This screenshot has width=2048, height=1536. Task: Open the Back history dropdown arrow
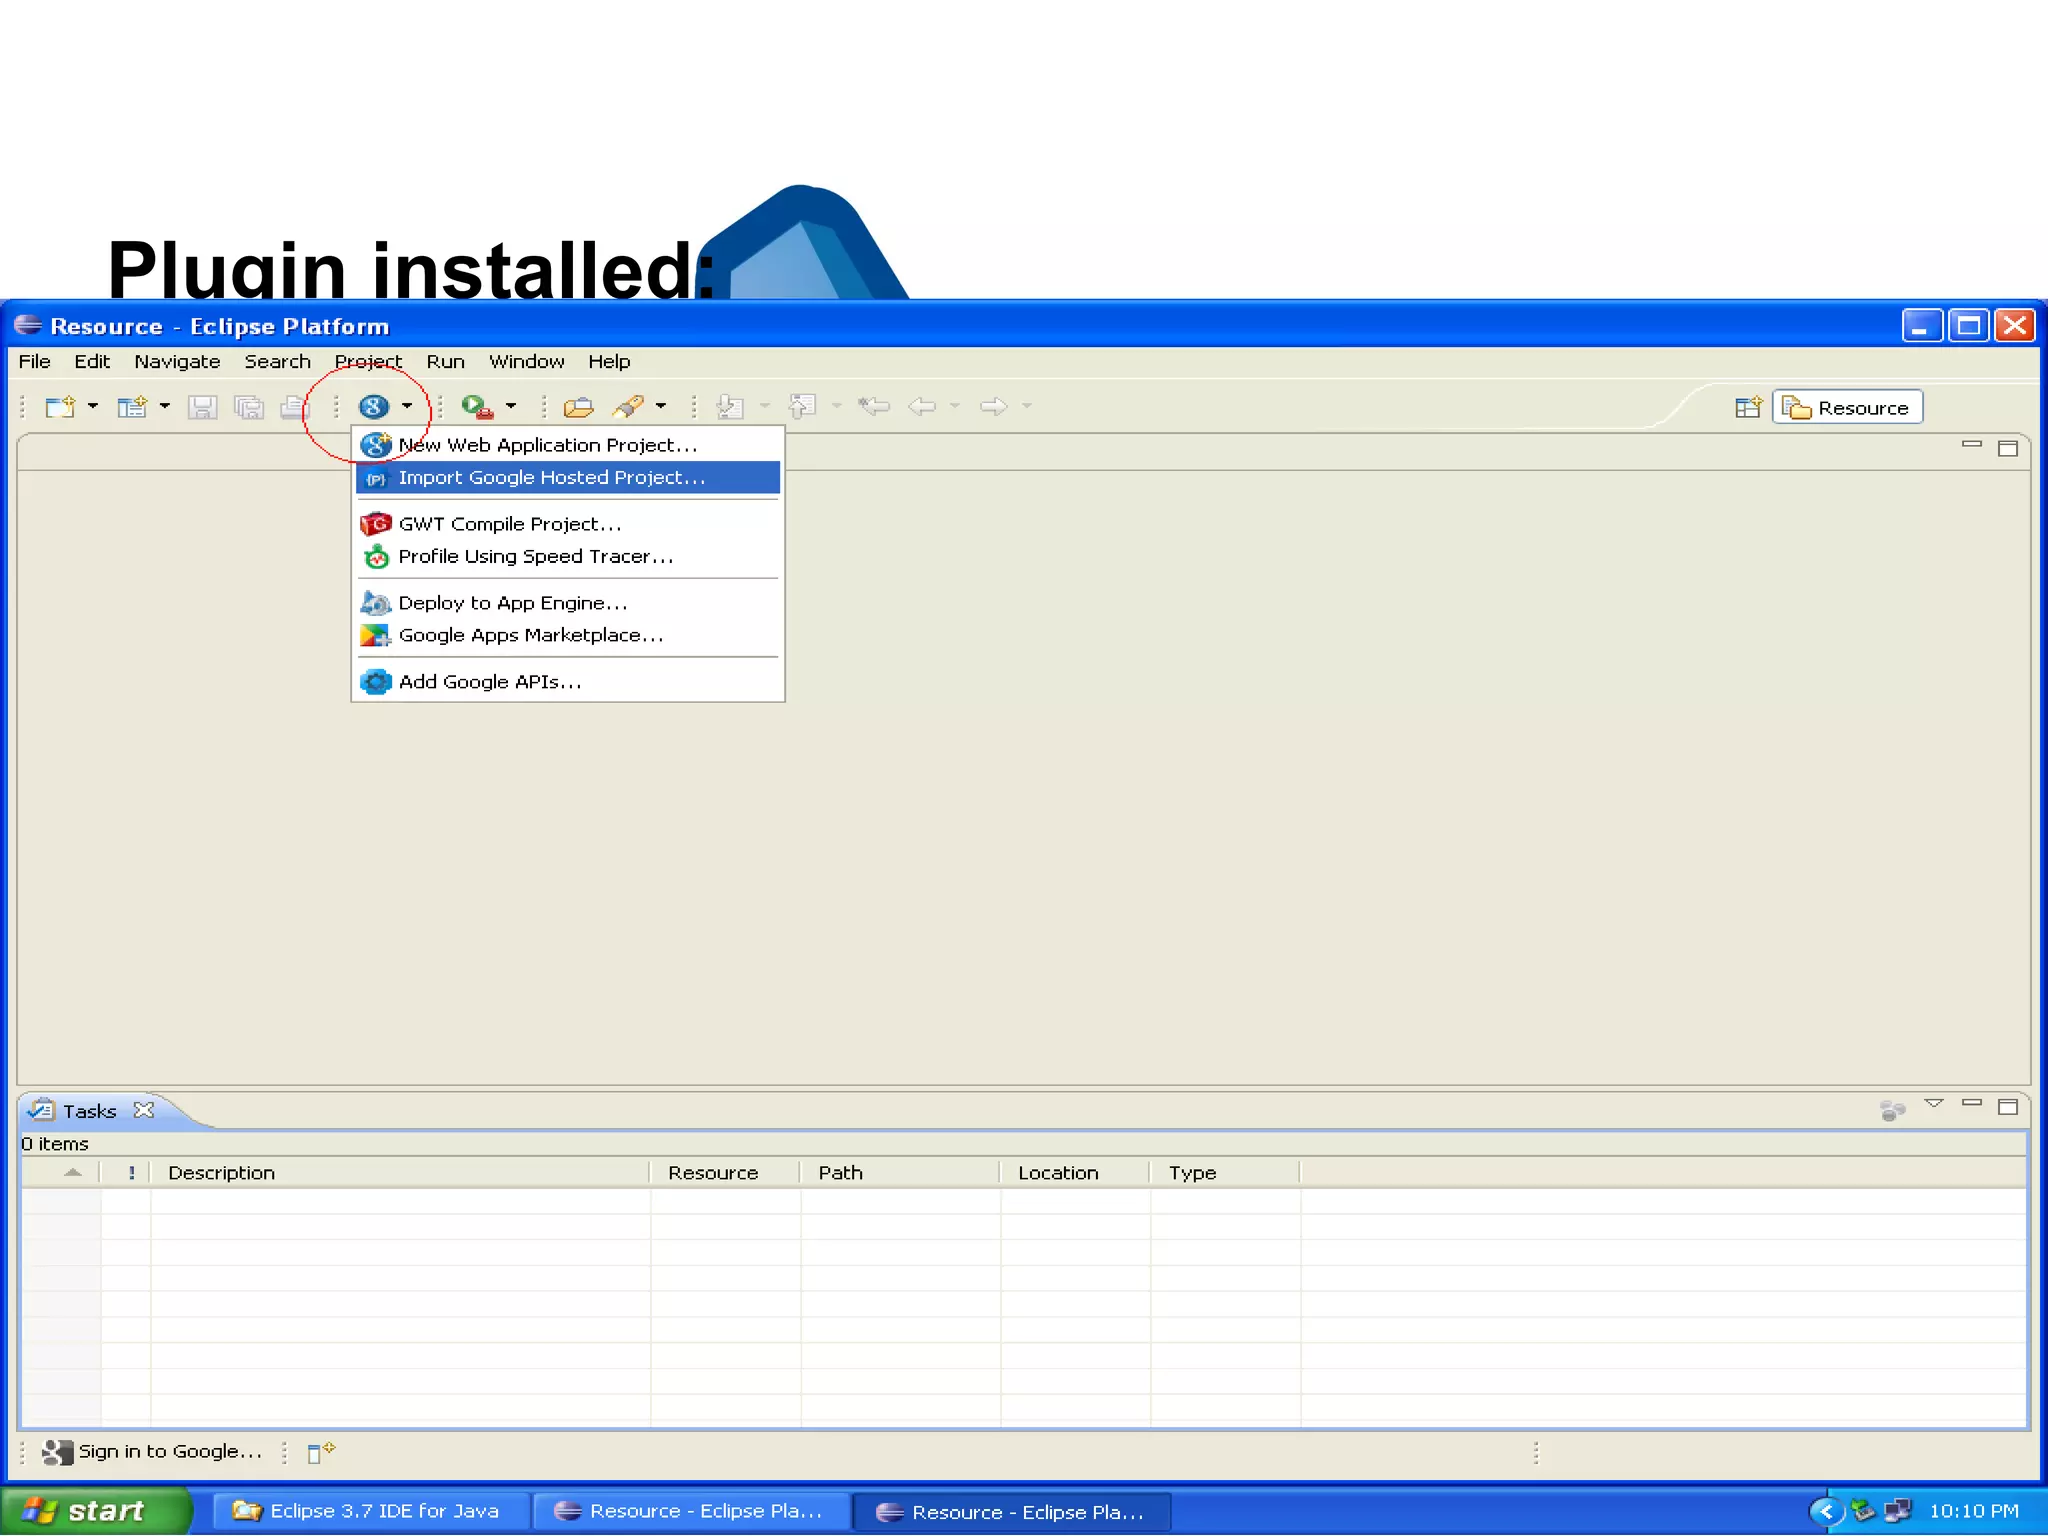[955, 406]
